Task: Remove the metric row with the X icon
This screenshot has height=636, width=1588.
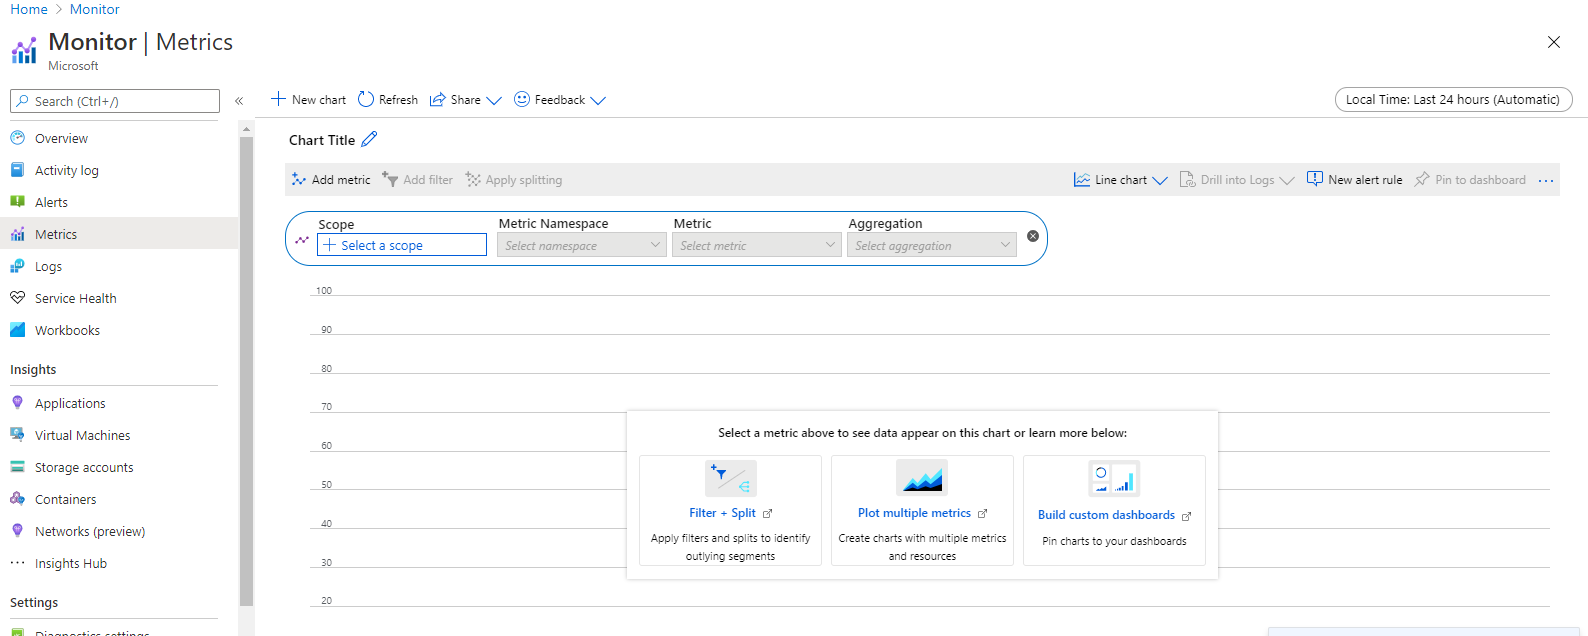Action: (x=1033, y=236)
